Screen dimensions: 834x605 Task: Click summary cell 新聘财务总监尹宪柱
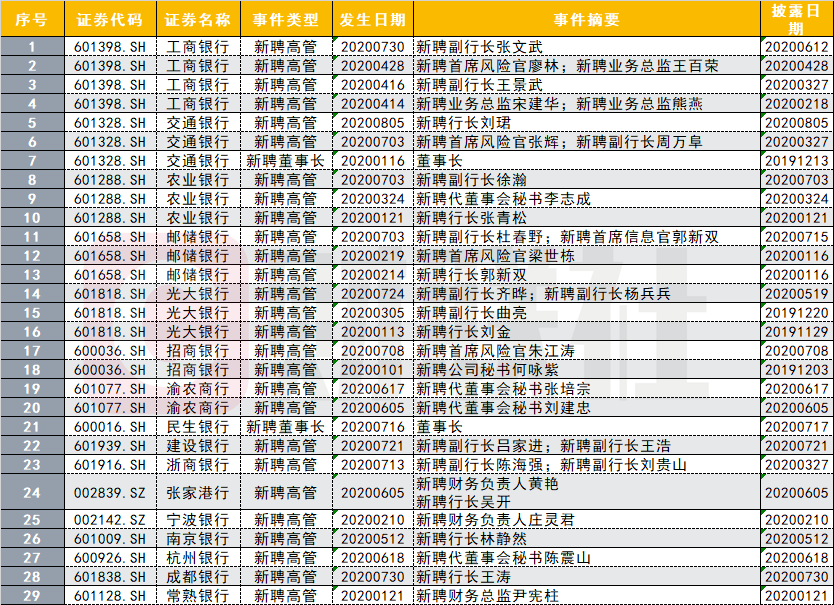coord(587,596)
